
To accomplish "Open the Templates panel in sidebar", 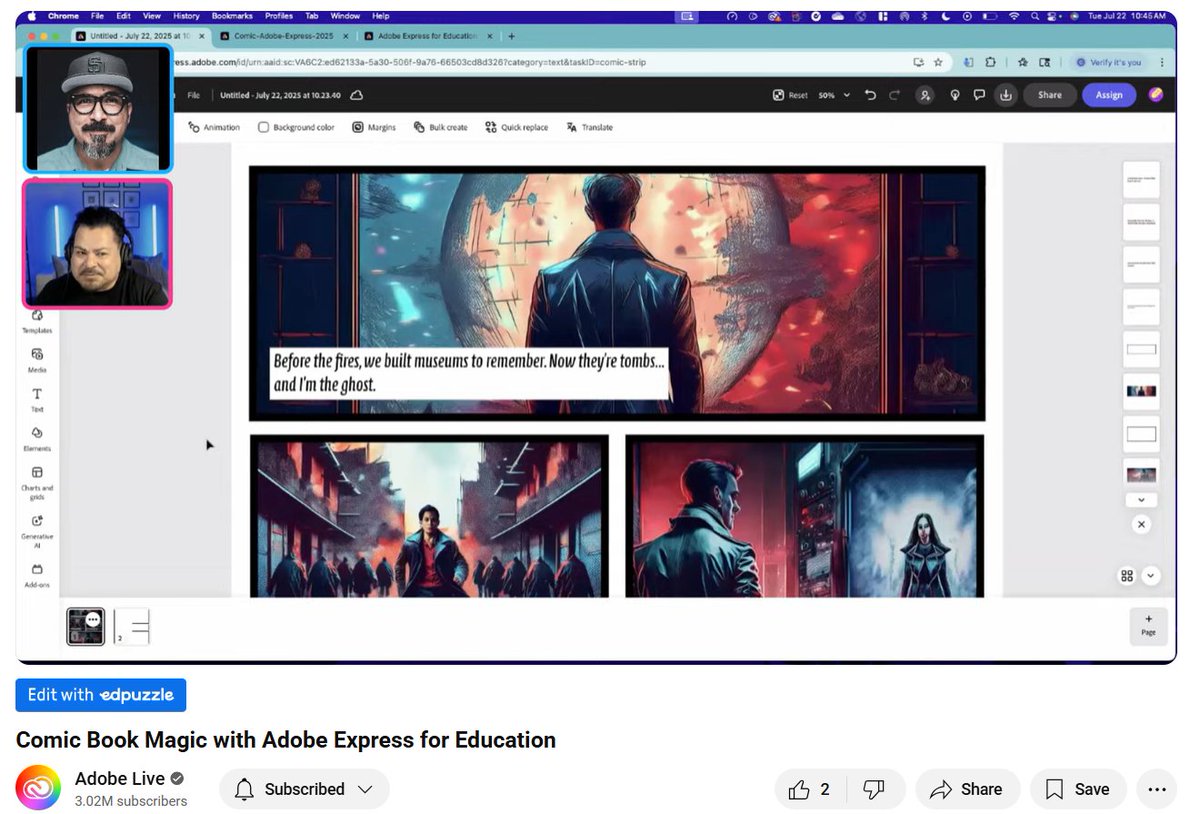I will 37,320.
